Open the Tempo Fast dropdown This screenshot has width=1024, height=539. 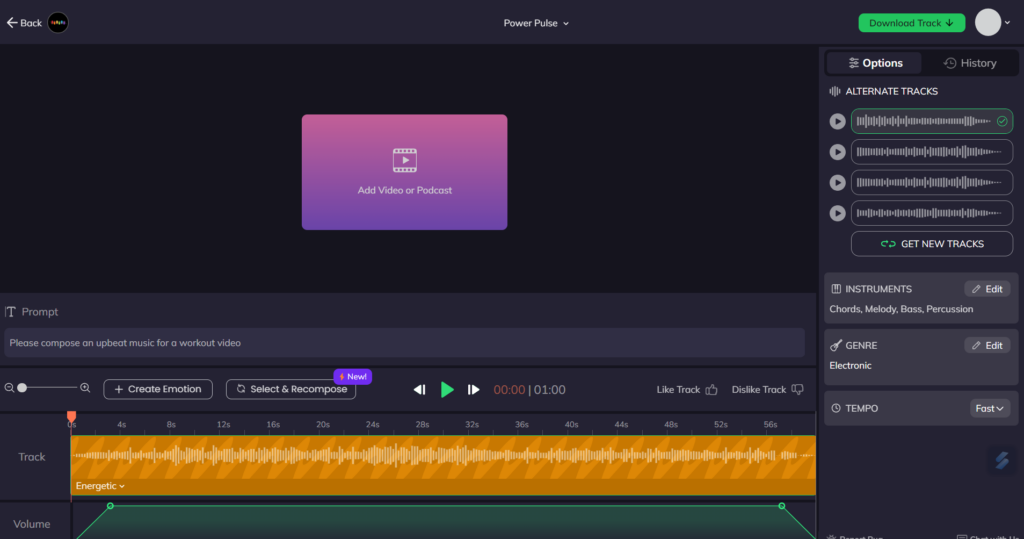[990, 408]
